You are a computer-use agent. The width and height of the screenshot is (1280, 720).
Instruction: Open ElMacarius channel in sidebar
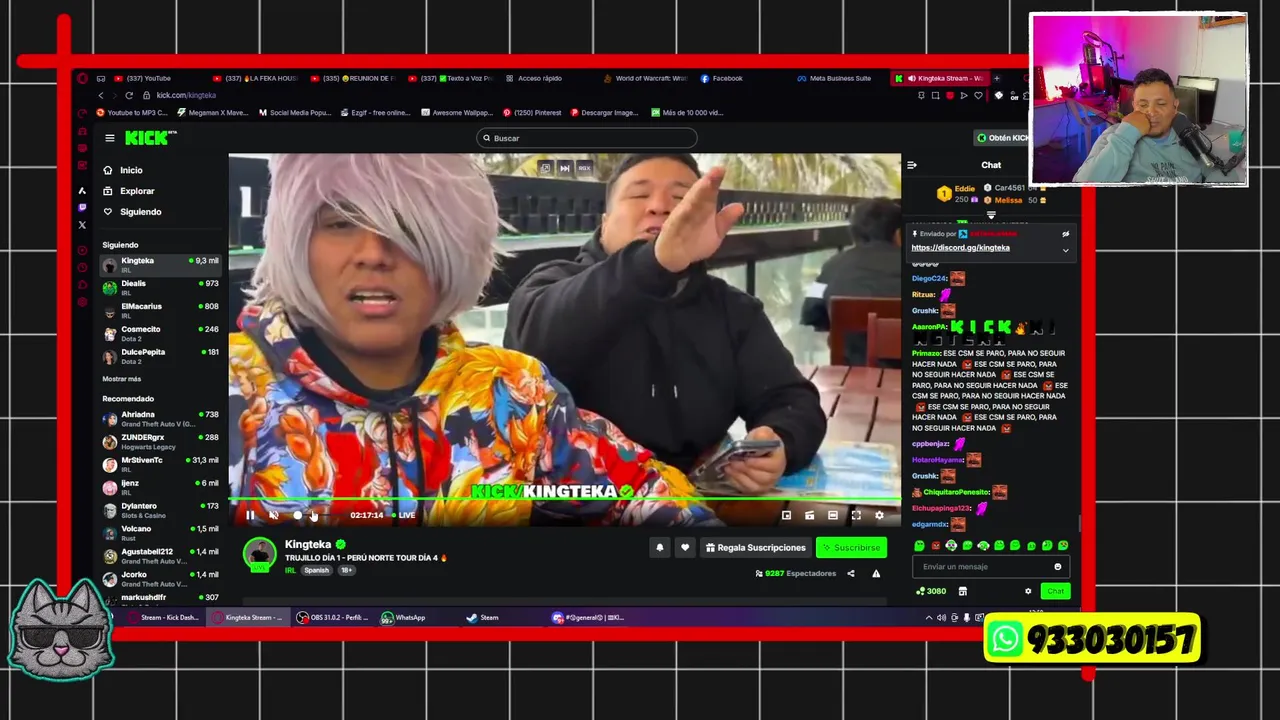[x=160, y=310]
